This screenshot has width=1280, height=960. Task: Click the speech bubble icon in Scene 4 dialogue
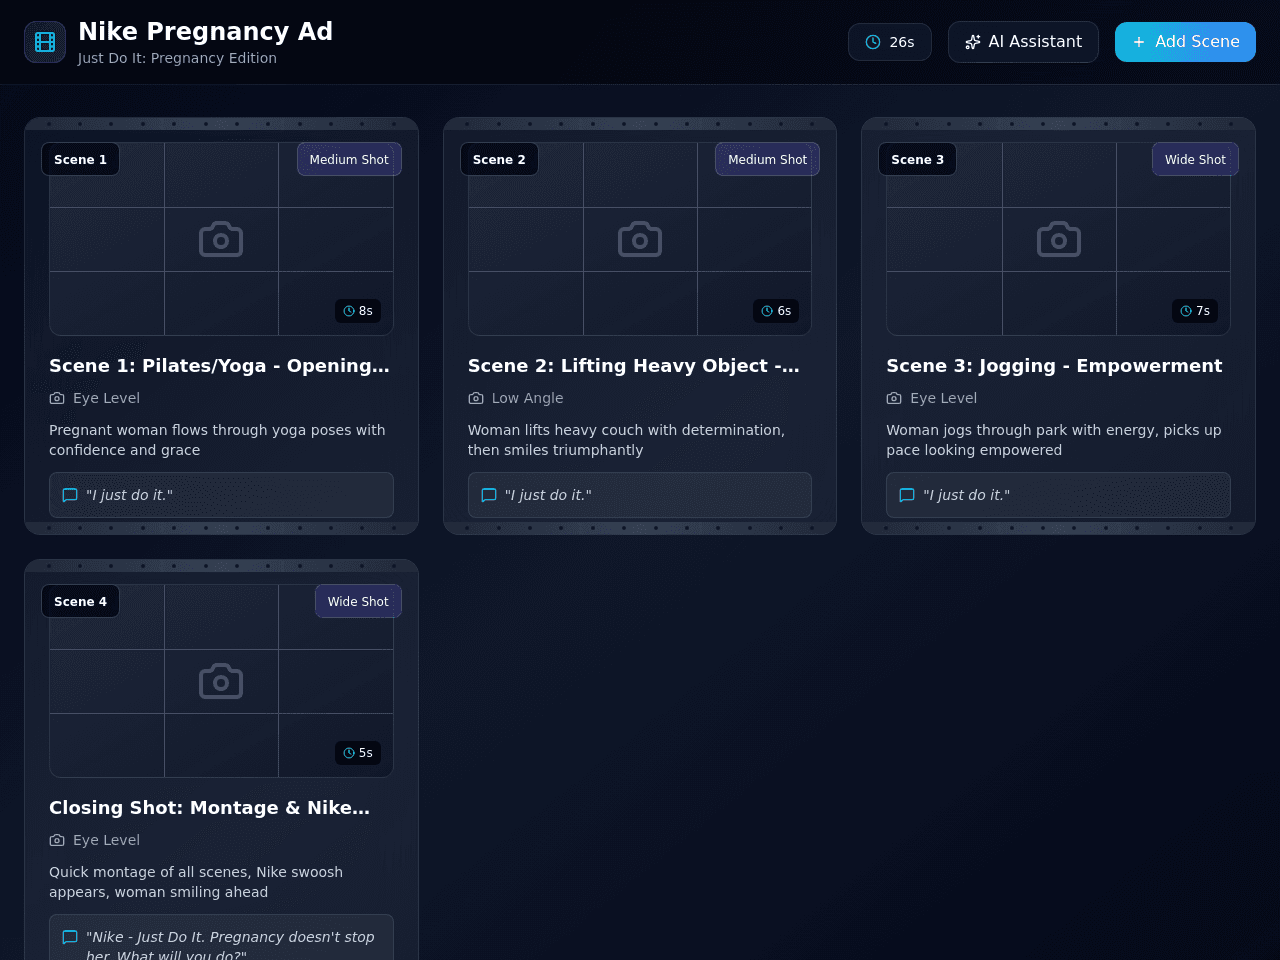[70, 937]
